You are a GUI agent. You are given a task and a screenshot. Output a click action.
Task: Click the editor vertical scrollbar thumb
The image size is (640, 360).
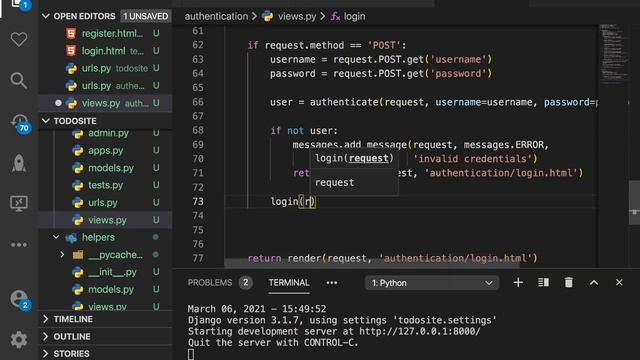coord(634,202)
